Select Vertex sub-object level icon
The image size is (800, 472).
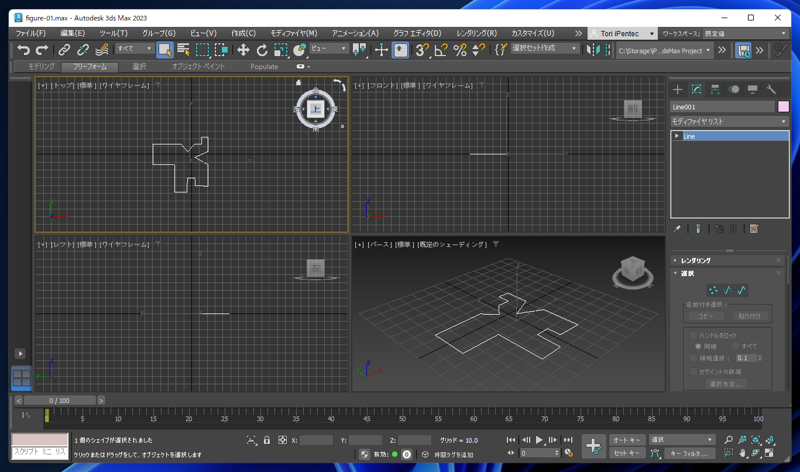tap(713, 290)
